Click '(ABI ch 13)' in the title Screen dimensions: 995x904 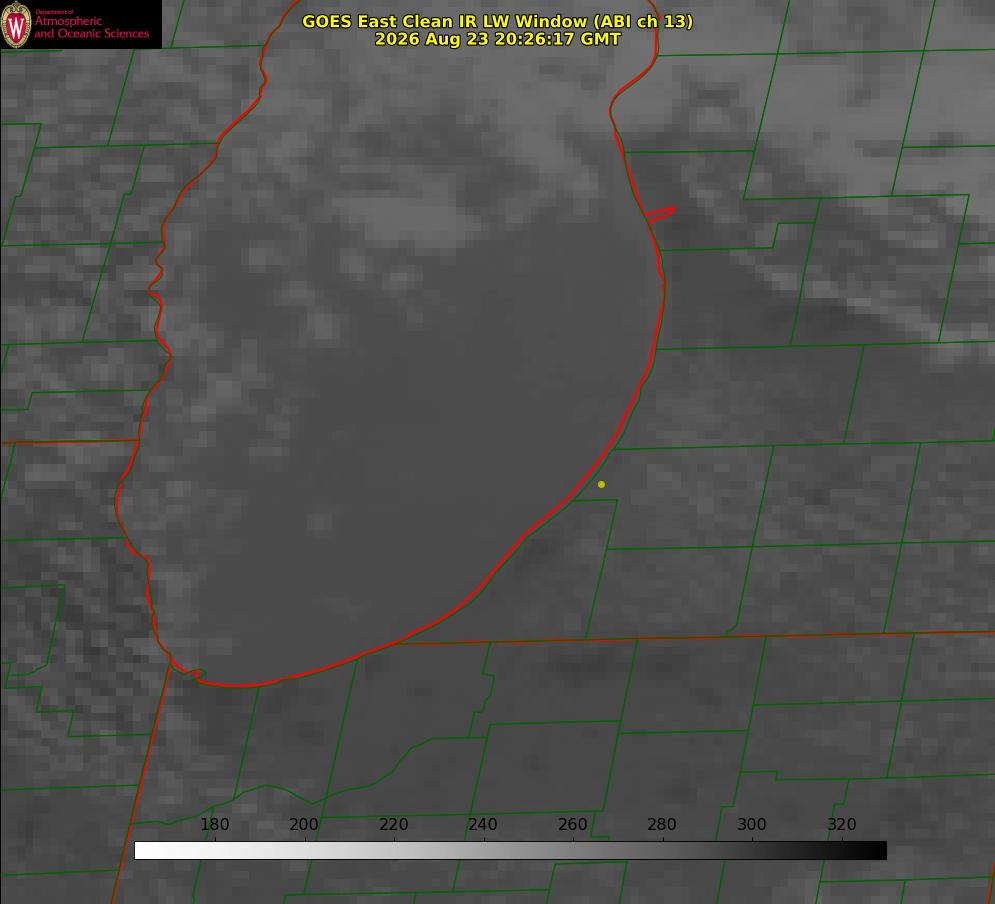point(642,21)
